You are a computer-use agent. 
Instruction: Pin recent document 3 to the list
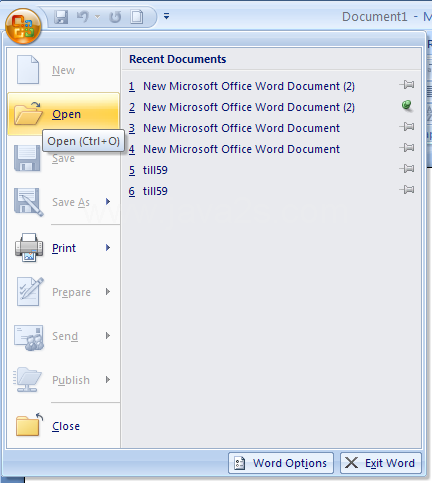pos(407,127)
